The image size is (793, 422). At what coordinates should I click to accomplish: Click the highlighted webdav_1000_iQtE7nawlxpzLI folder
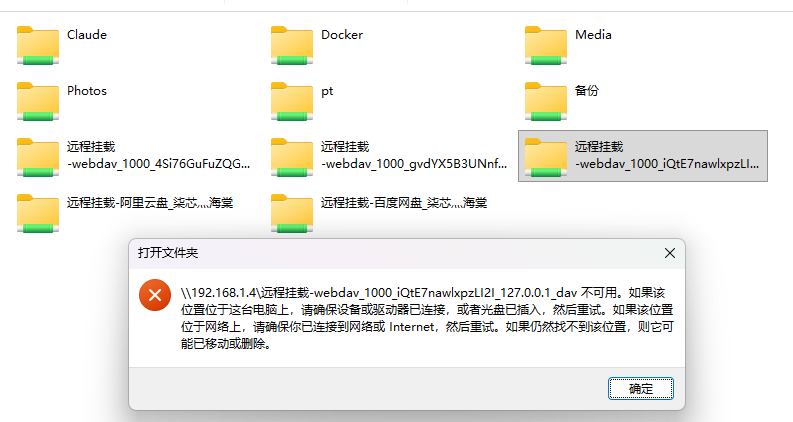pos(643,156)
